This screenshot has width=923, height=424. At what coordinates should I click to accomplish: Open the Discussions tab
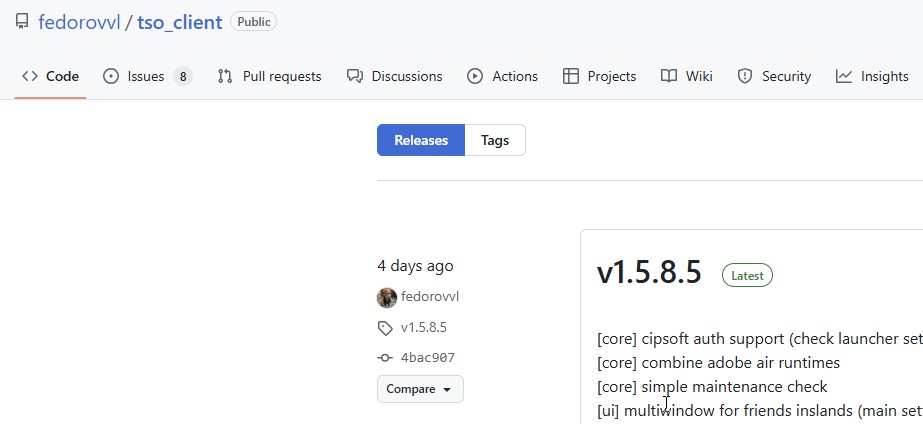click(x=394, y=76)
